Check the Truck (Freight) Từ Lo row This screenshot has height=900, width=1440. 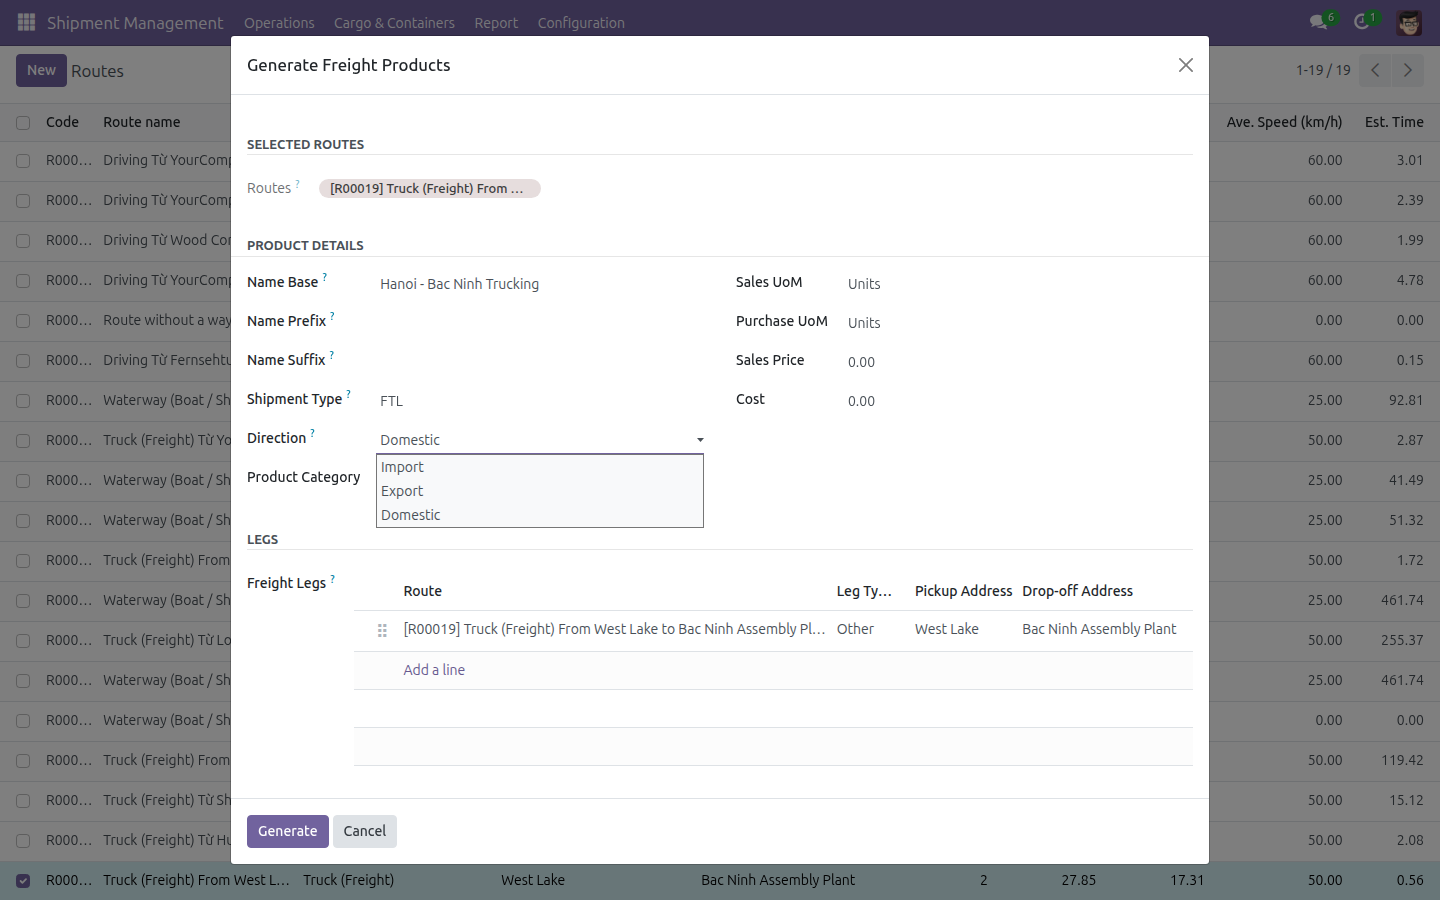pos(23,640)
